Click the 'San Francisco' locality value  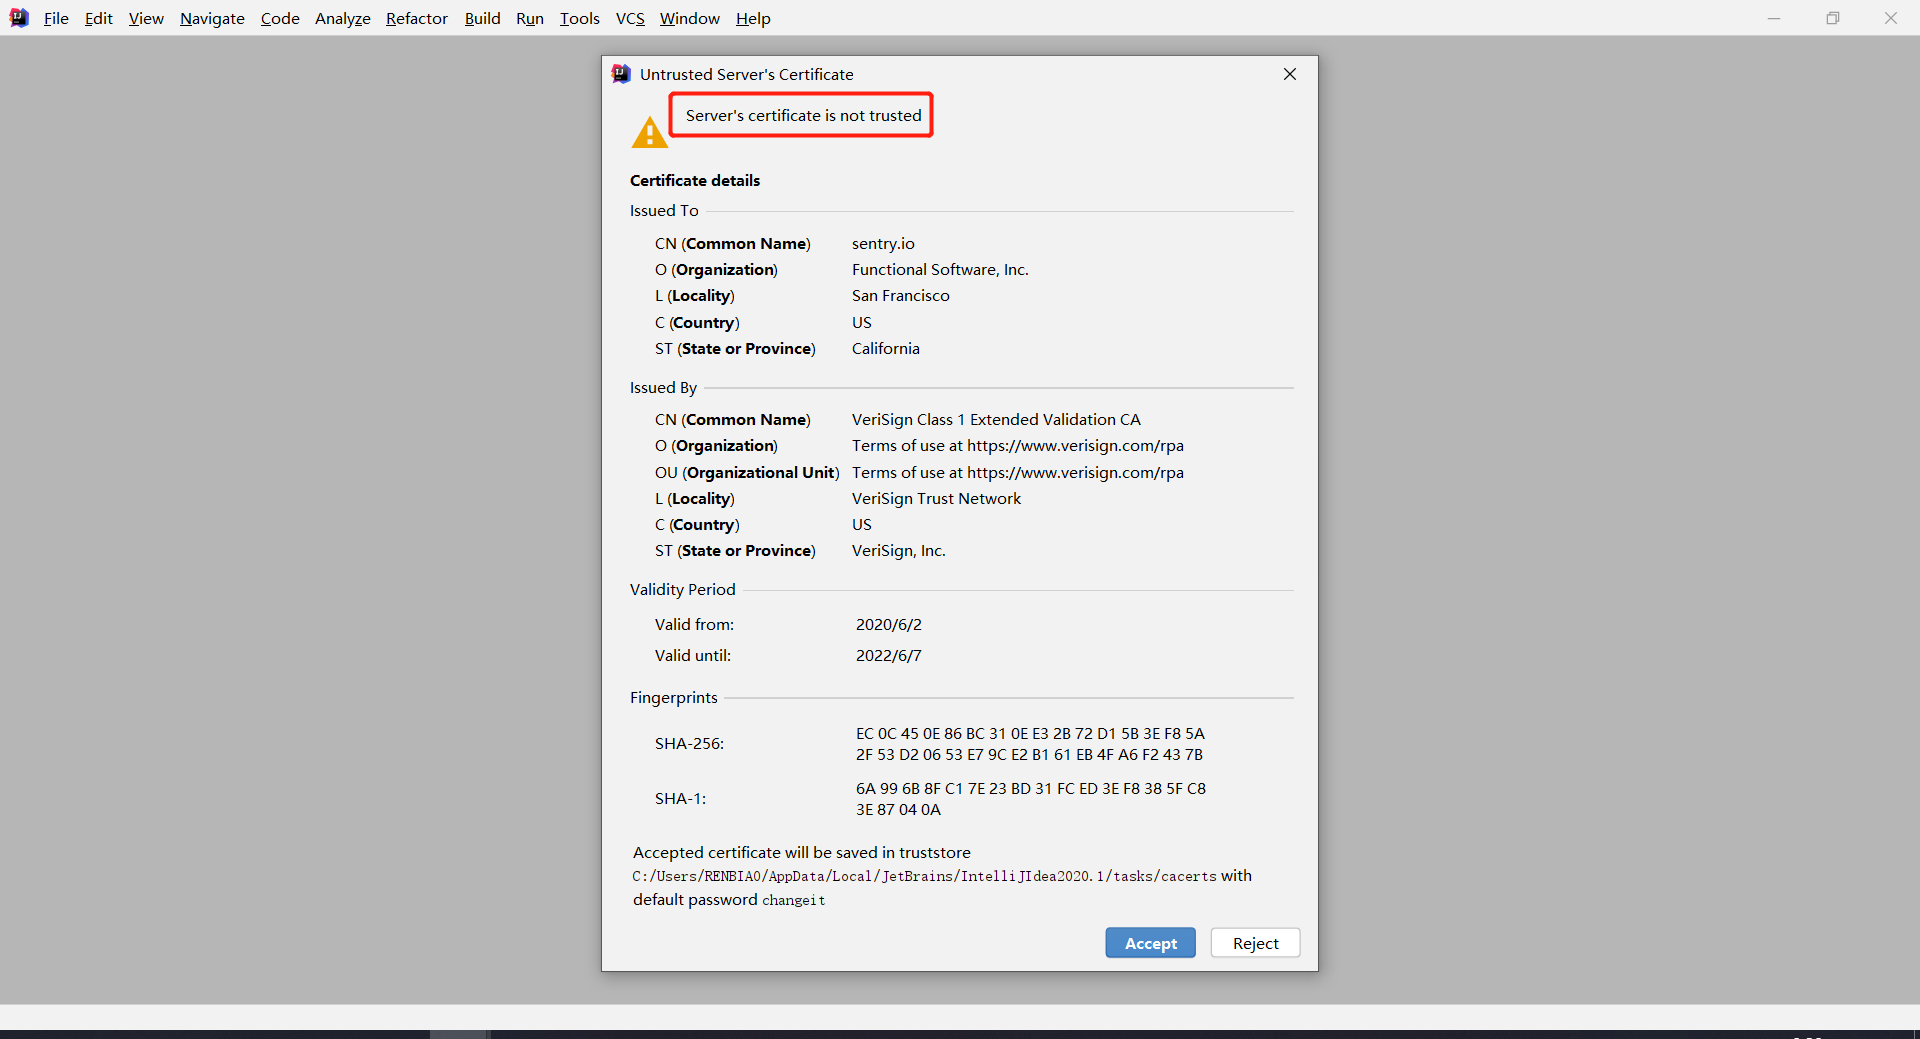click(x=901, y=295)
